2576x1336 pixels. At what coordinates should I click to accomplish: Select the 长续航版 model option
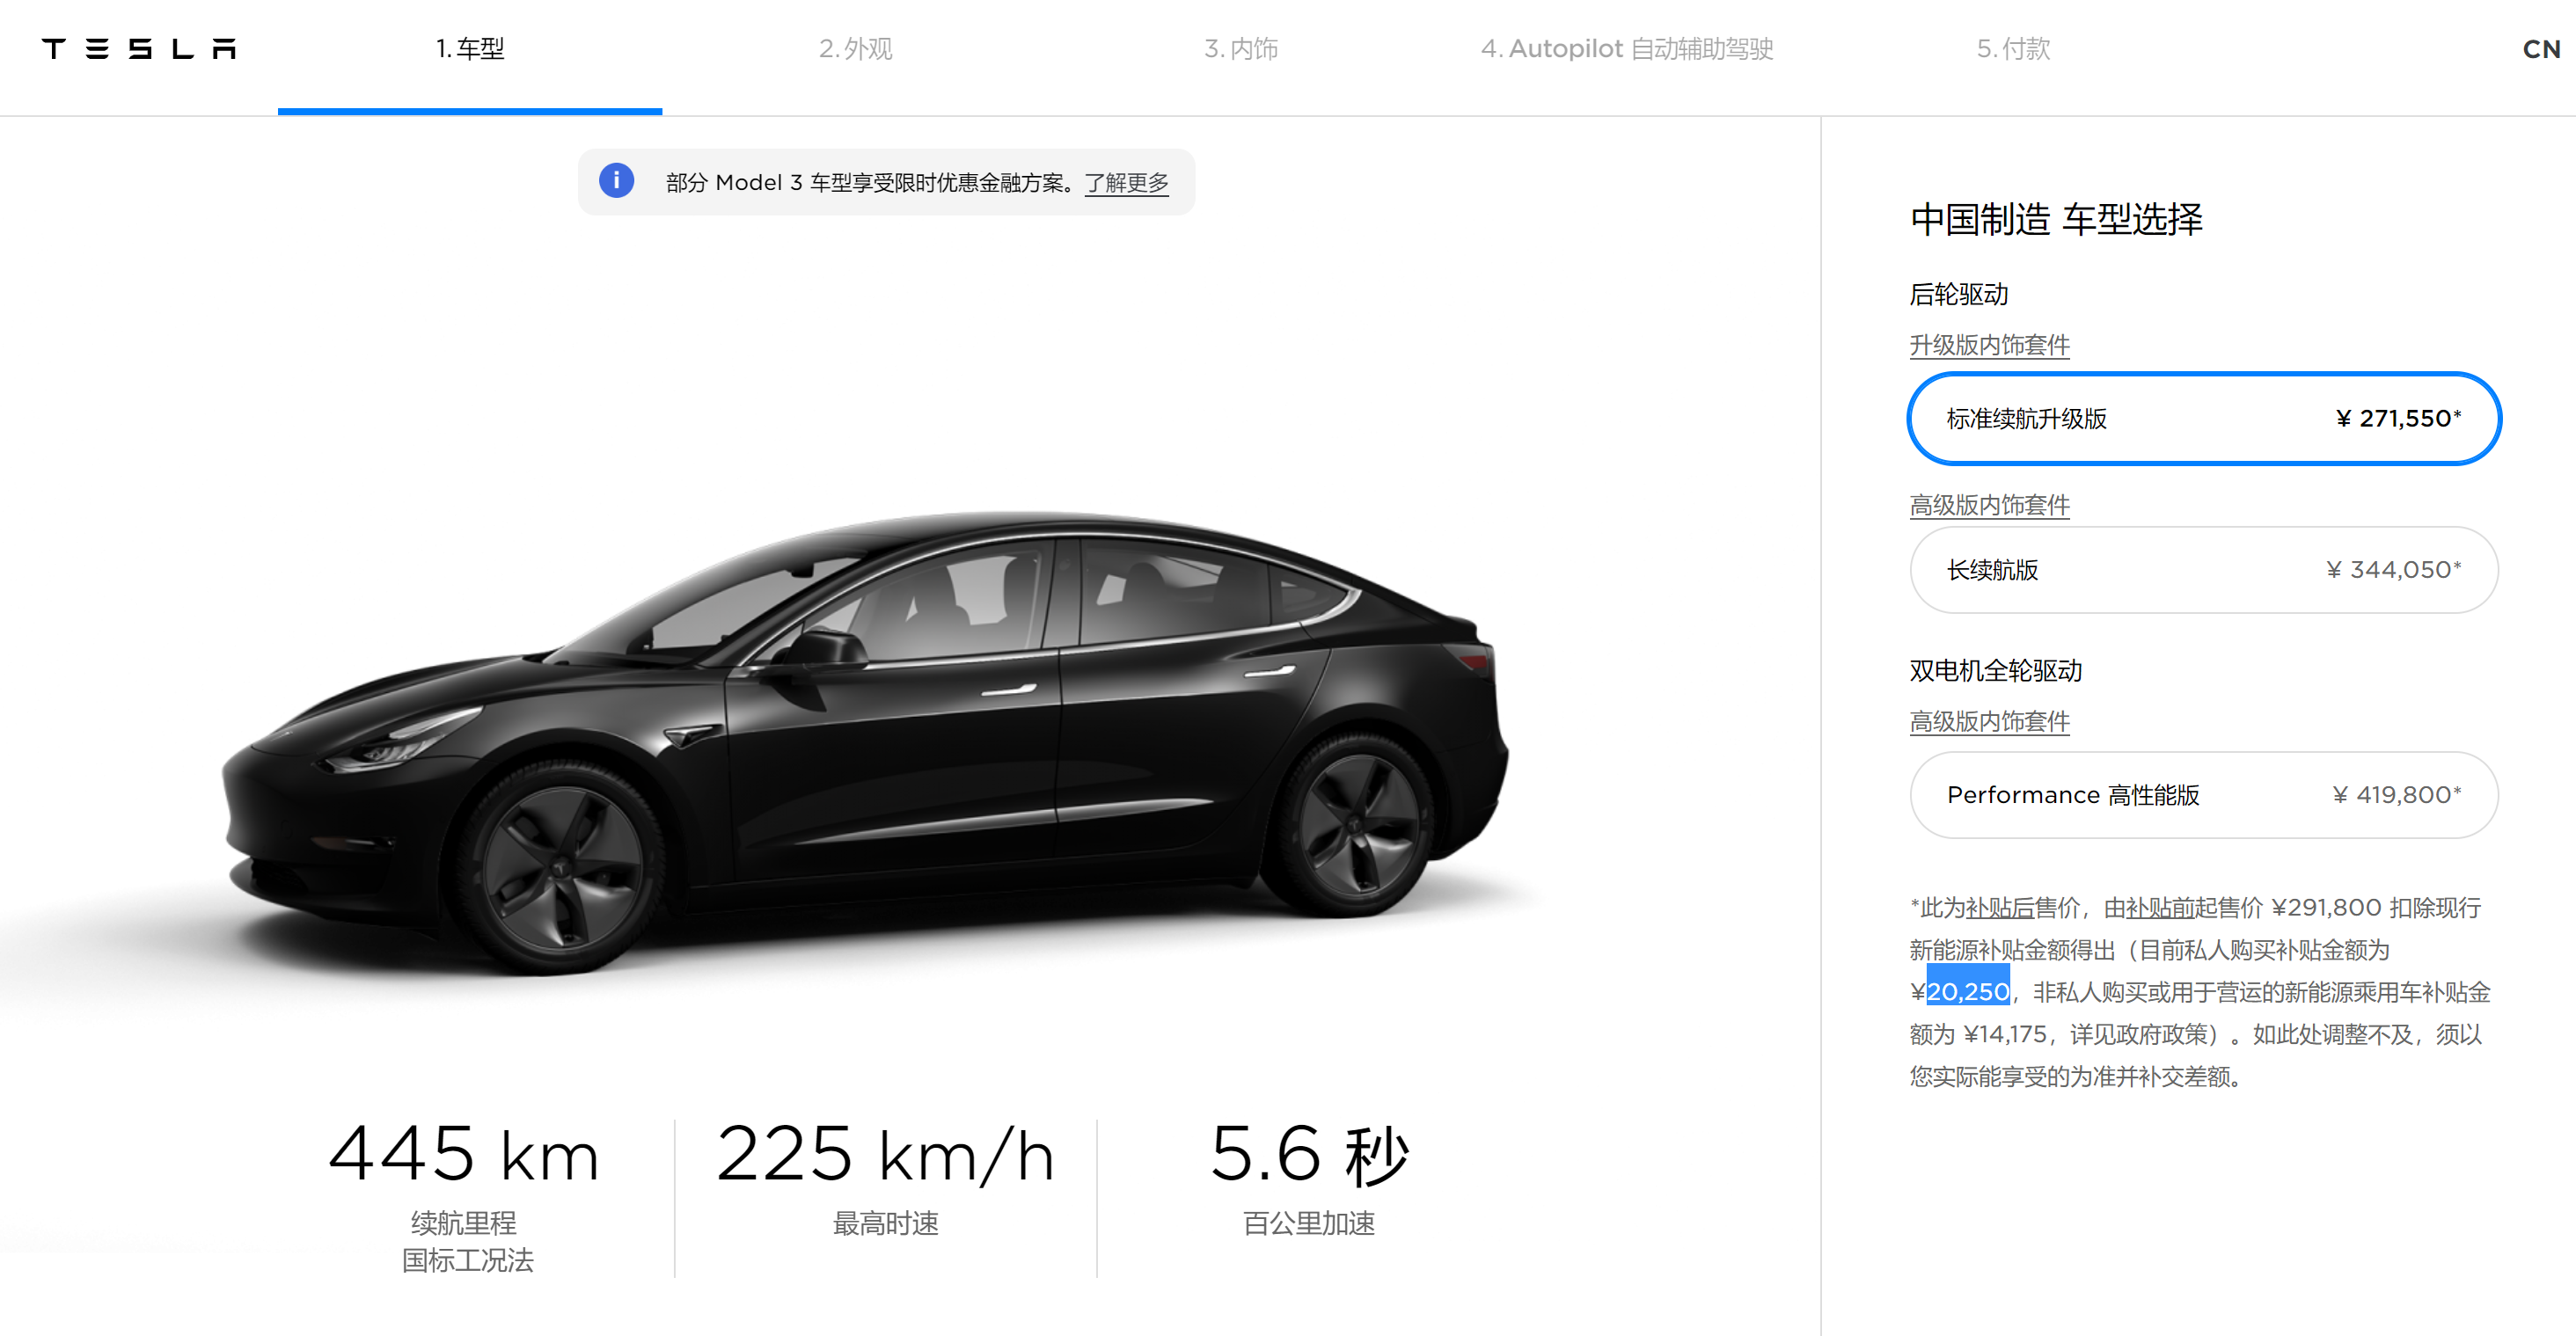click(x=2204, y=570)
